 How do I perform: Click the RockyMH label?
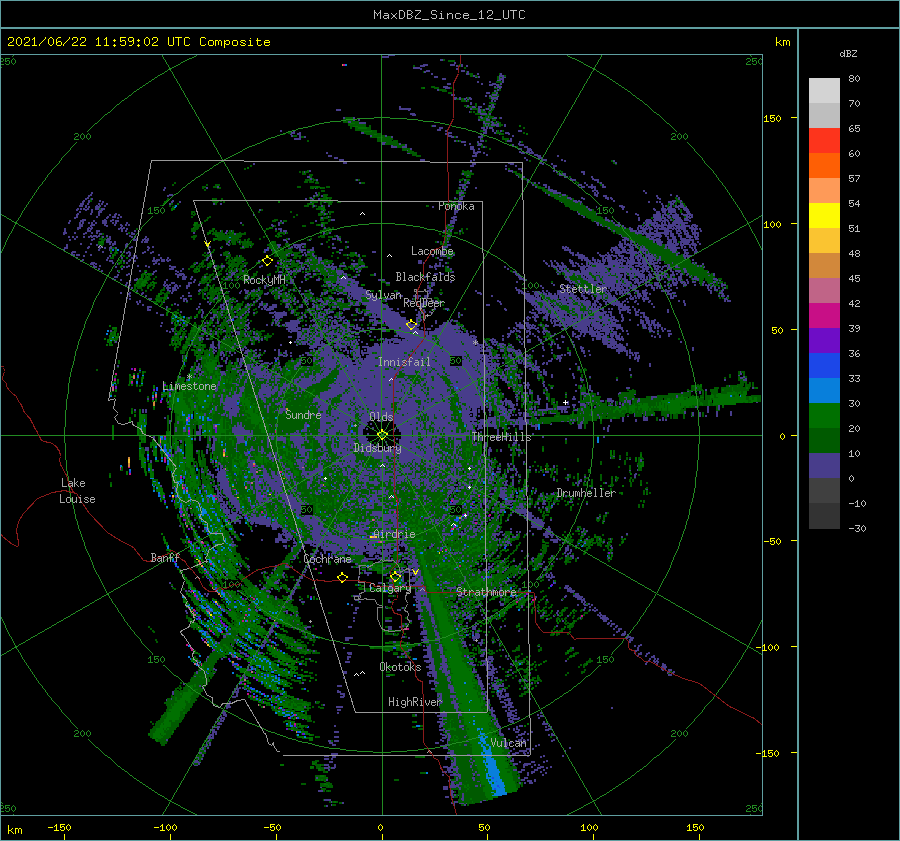pos(264,280)
